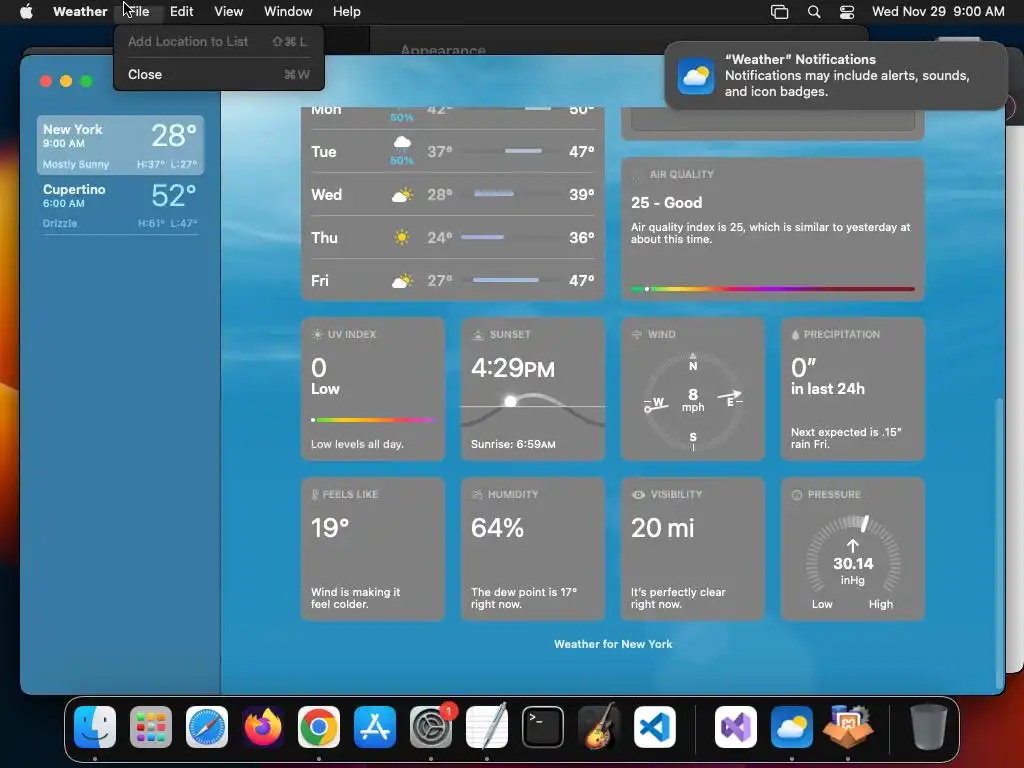Click the 20 mi visibility value
This screenshot has height=768, width=1024.
coord(662,528)
